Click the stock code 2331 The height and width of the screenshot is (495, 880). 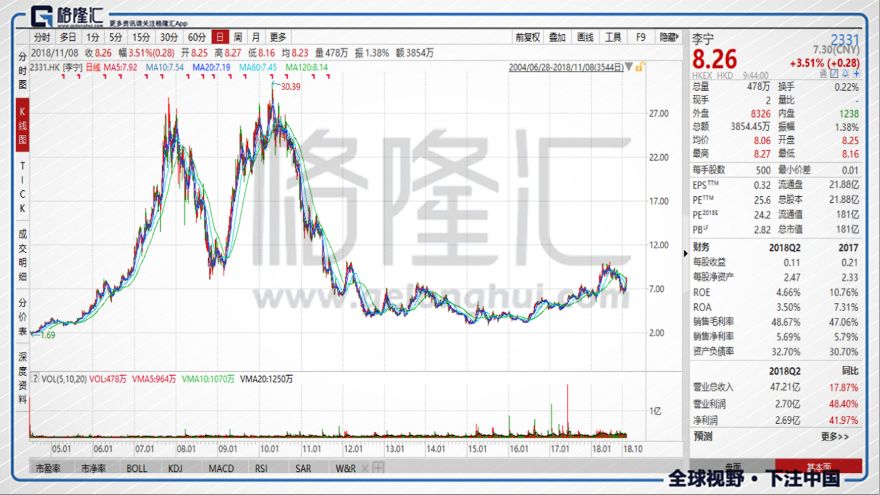(x=845, y=39)
